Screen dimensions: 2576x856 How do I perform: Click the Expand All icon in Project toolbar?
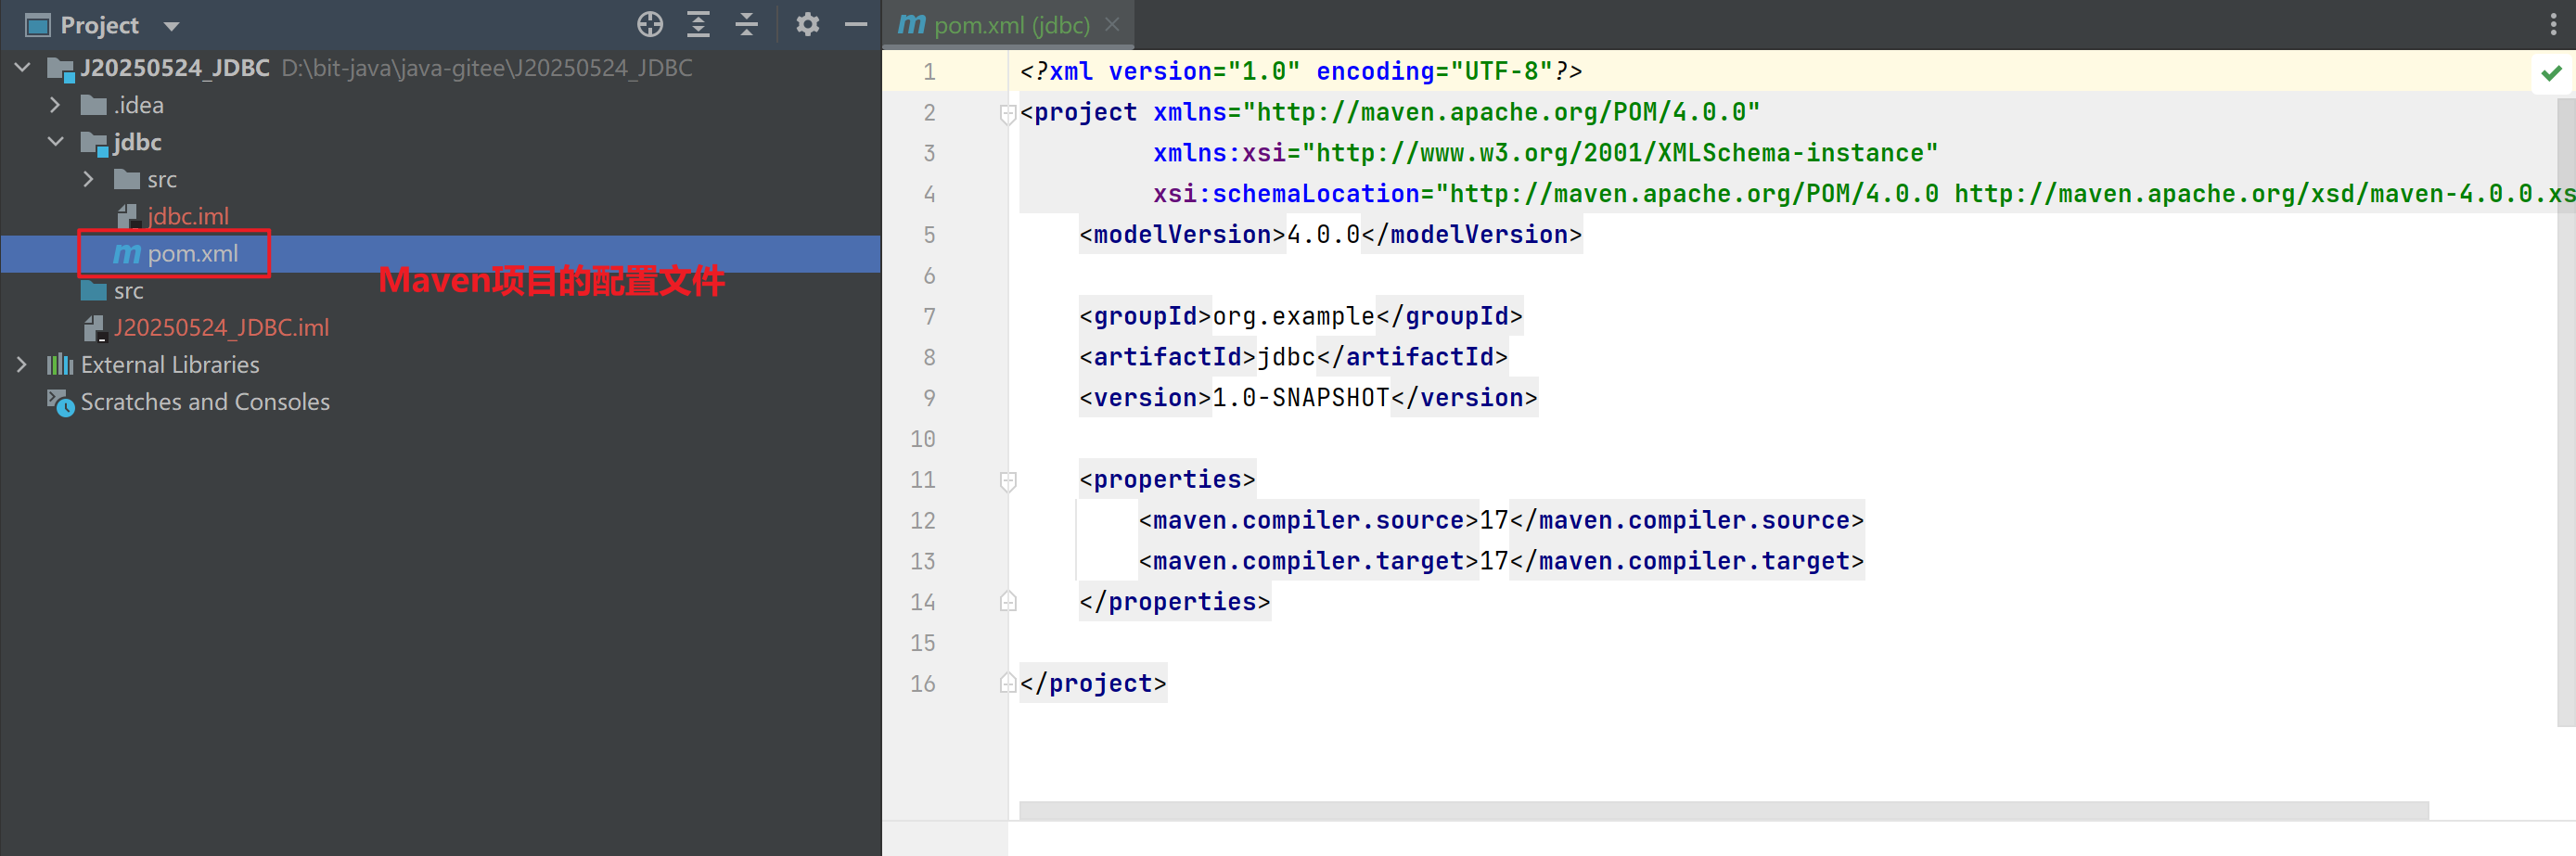coord(698,25)
